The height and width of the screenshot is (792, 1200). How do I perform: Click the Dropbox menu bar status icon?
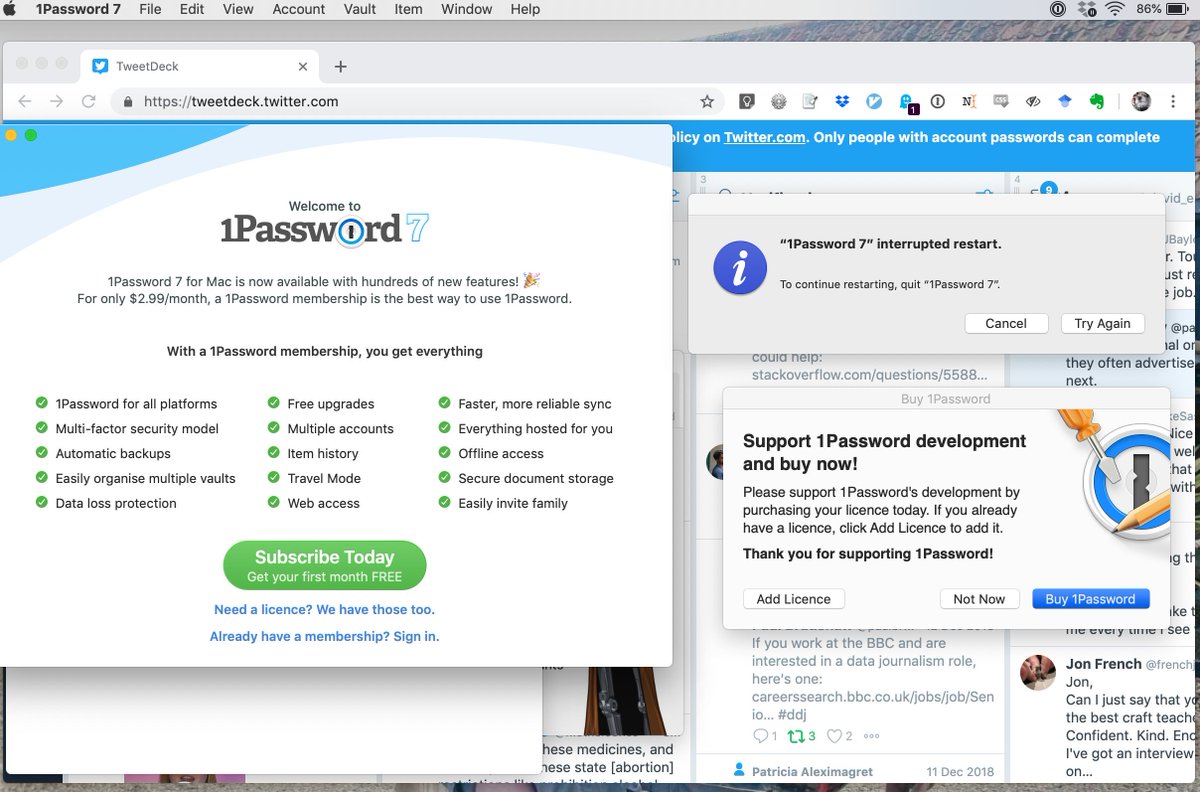pyautogui.click(x=1087, y=9)
